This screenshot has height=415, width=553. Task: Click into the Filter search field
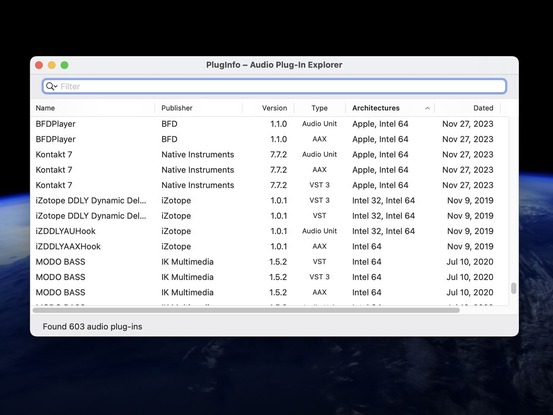click(x=274, y=86)
